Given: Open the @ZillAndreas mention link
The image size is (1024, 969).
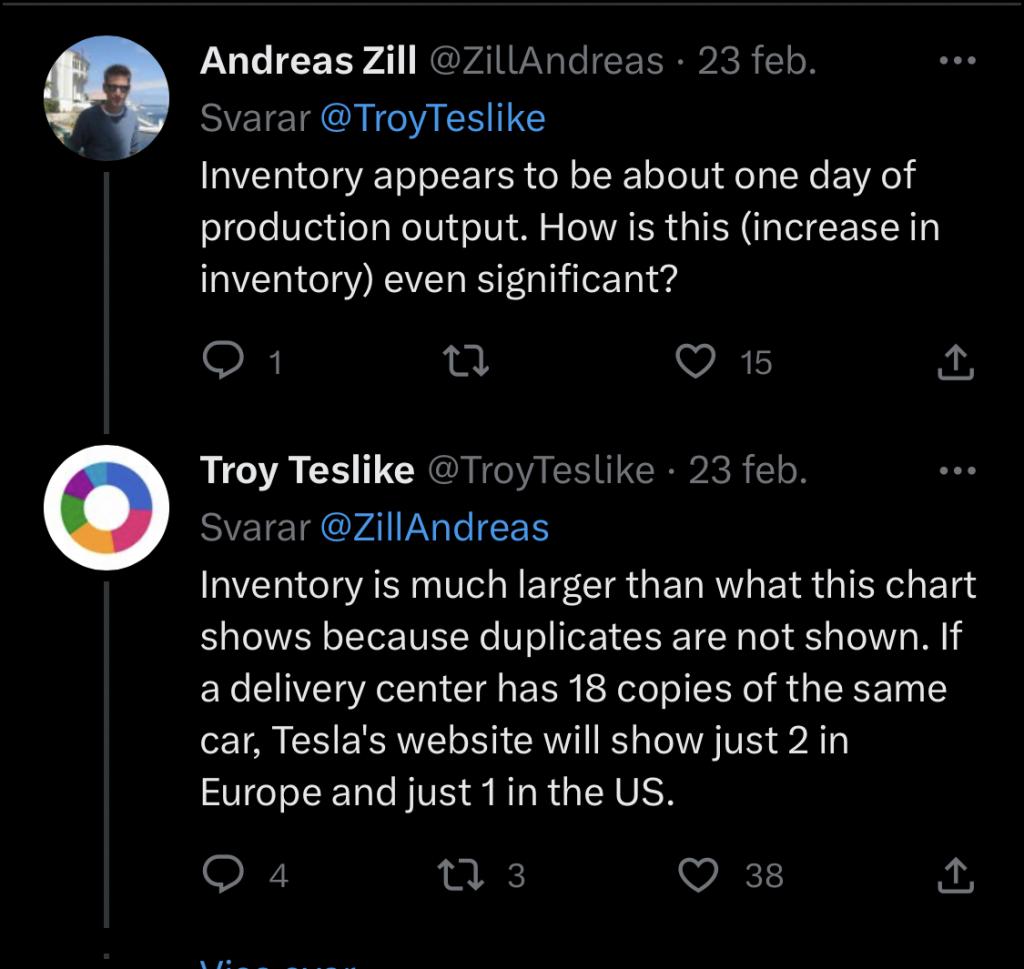Looking at the screenshot, I should 434,528.
